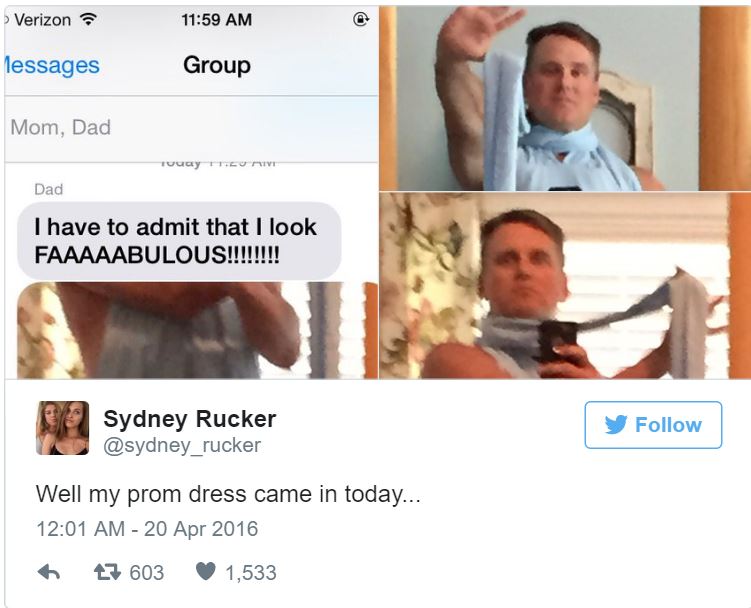Like the tweet with the heart icon
Image resolution: width=751 pixels, height=608 pixels.
[206, 572]
